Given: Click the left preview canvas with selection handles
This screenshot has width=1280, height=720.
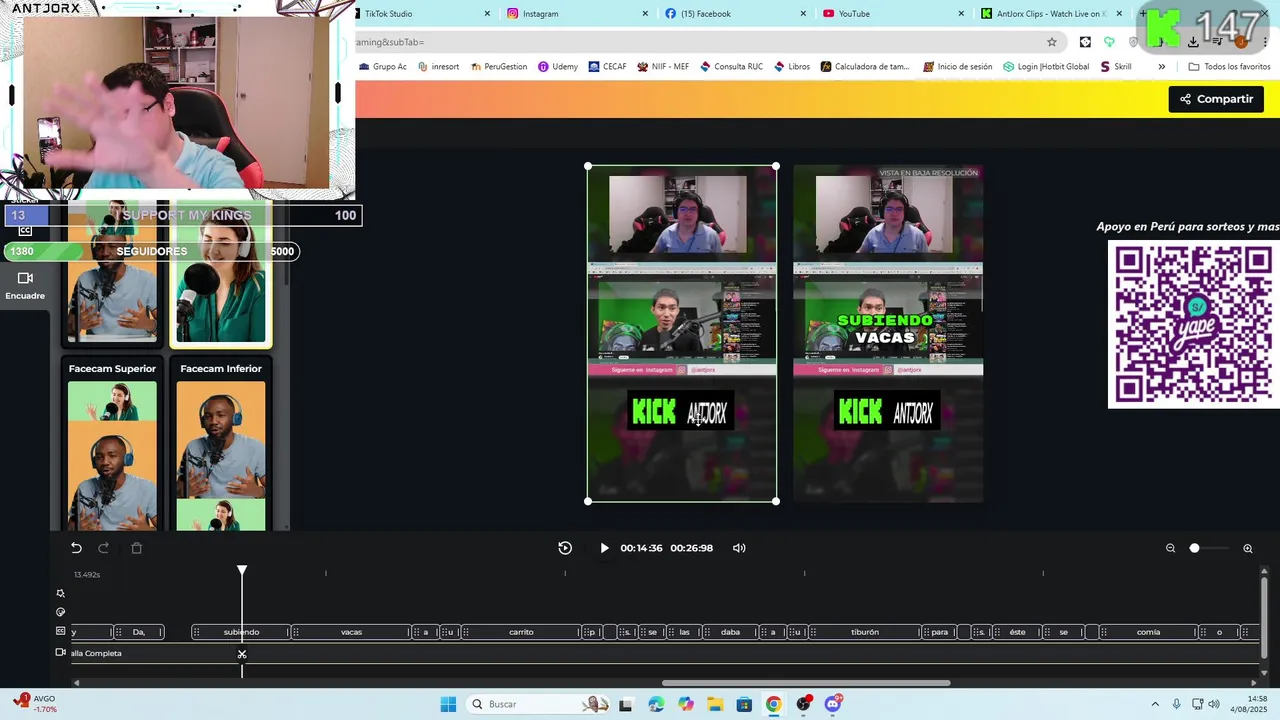Looking at the screenshot, I should point(682,334).
